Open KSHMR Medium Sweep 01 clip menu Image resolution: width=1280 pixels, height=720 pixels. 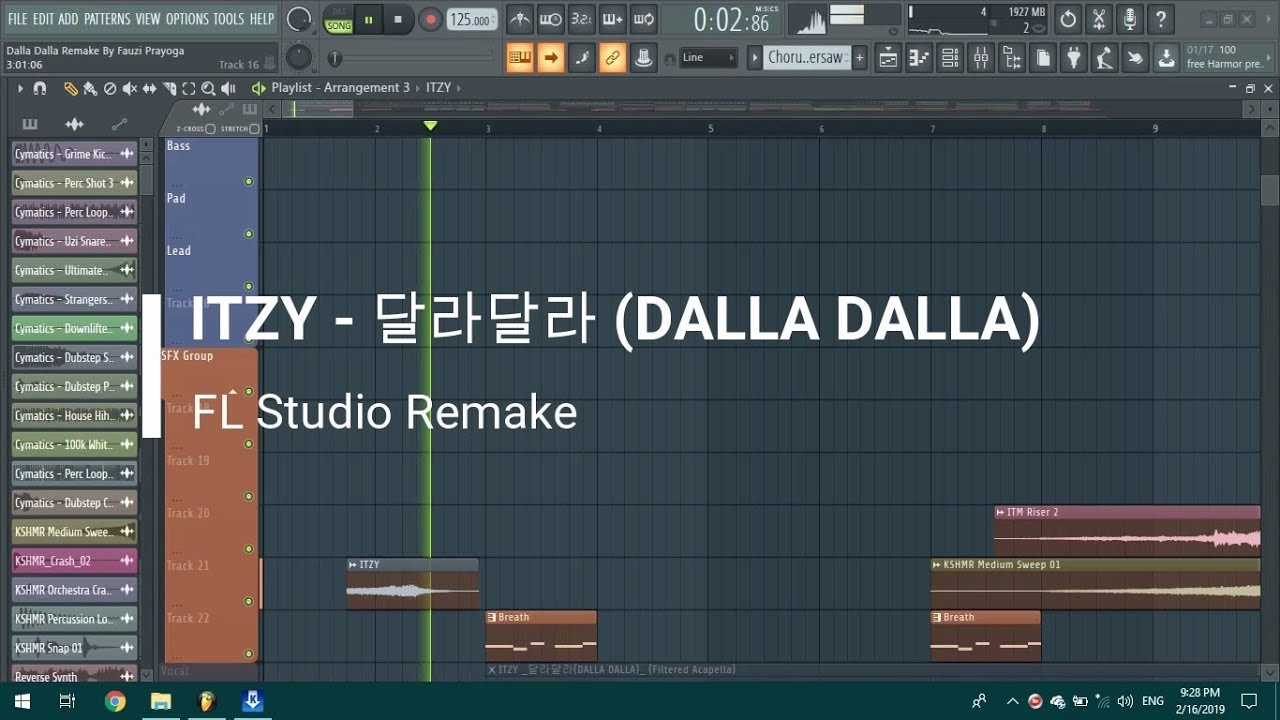937,565
